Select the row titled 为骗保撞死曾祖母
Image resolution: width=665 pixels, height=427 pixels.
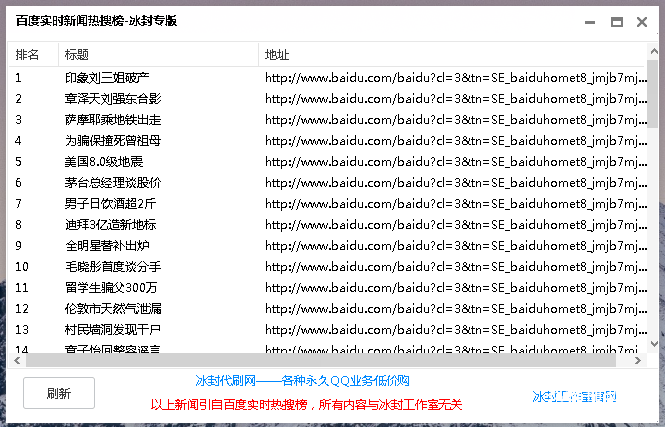328,140
